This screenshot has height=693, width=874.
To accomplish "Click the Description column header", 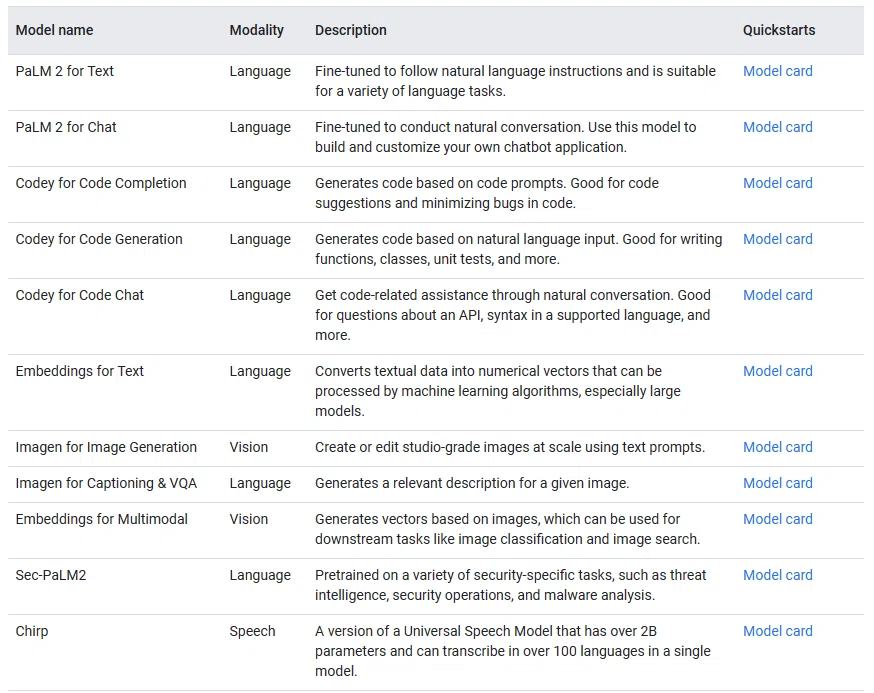I will coord(351,30).
